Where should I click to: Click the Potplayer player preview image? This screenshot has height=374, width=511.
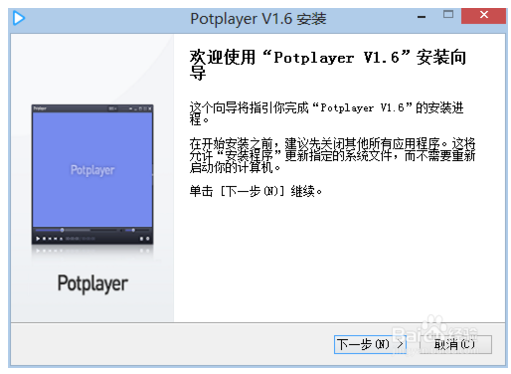(92, 174)
